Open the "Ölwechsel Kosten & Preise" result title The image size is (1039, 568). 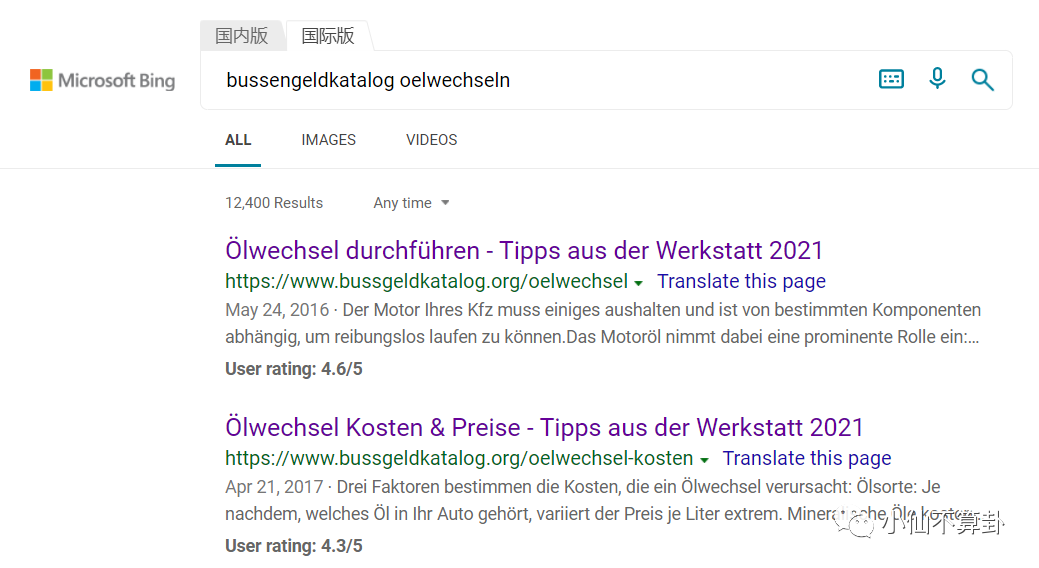click(x=544, y=427)
